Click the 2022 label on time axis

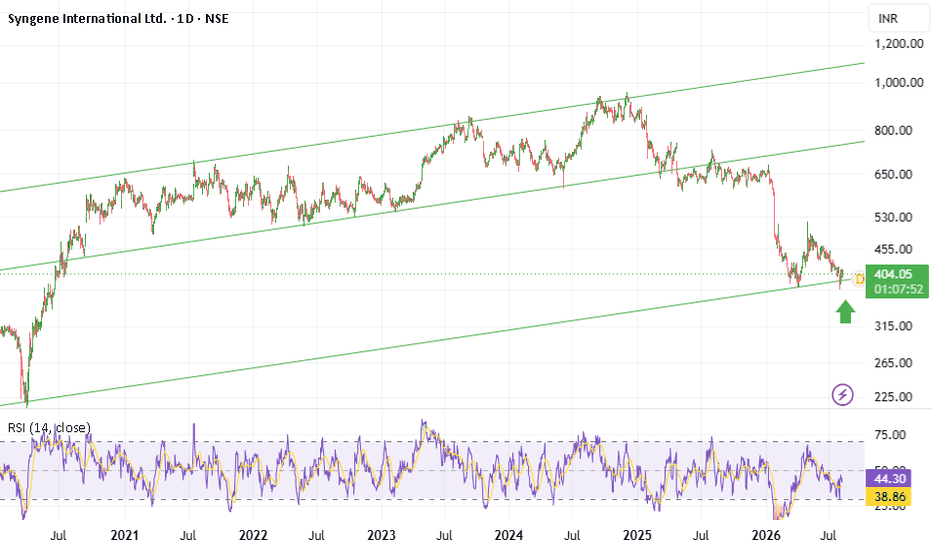(253, 536)
